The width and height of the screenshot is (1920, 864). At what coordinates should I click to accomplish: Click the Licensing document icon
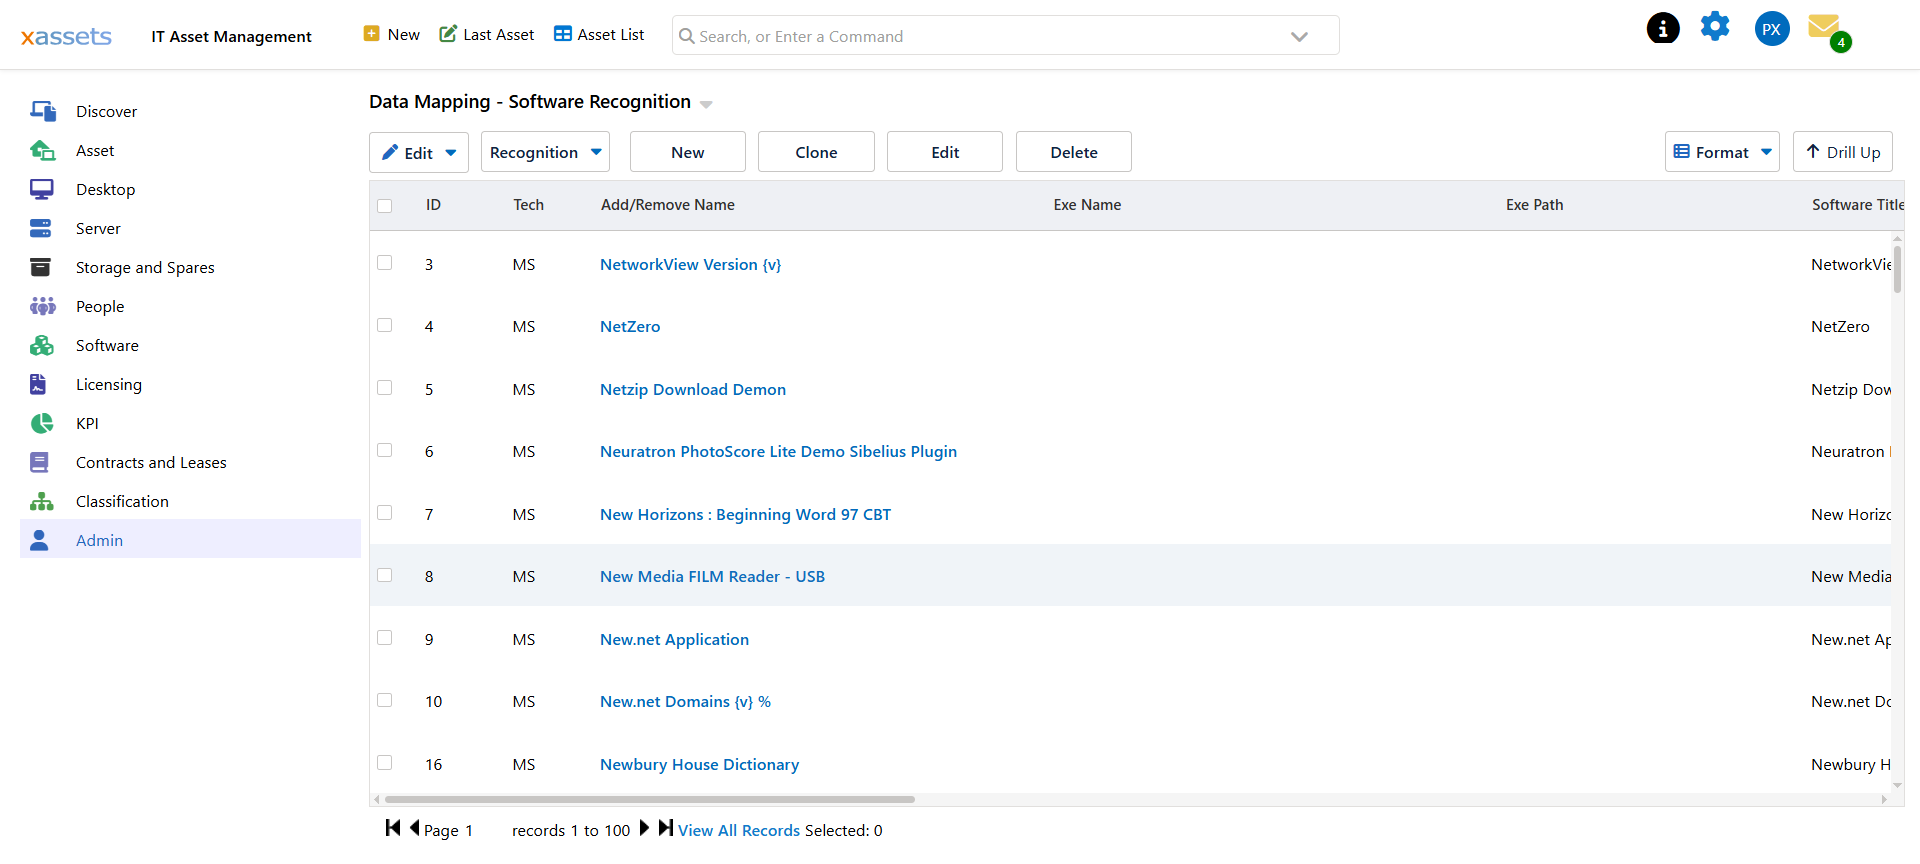(38, 384)
